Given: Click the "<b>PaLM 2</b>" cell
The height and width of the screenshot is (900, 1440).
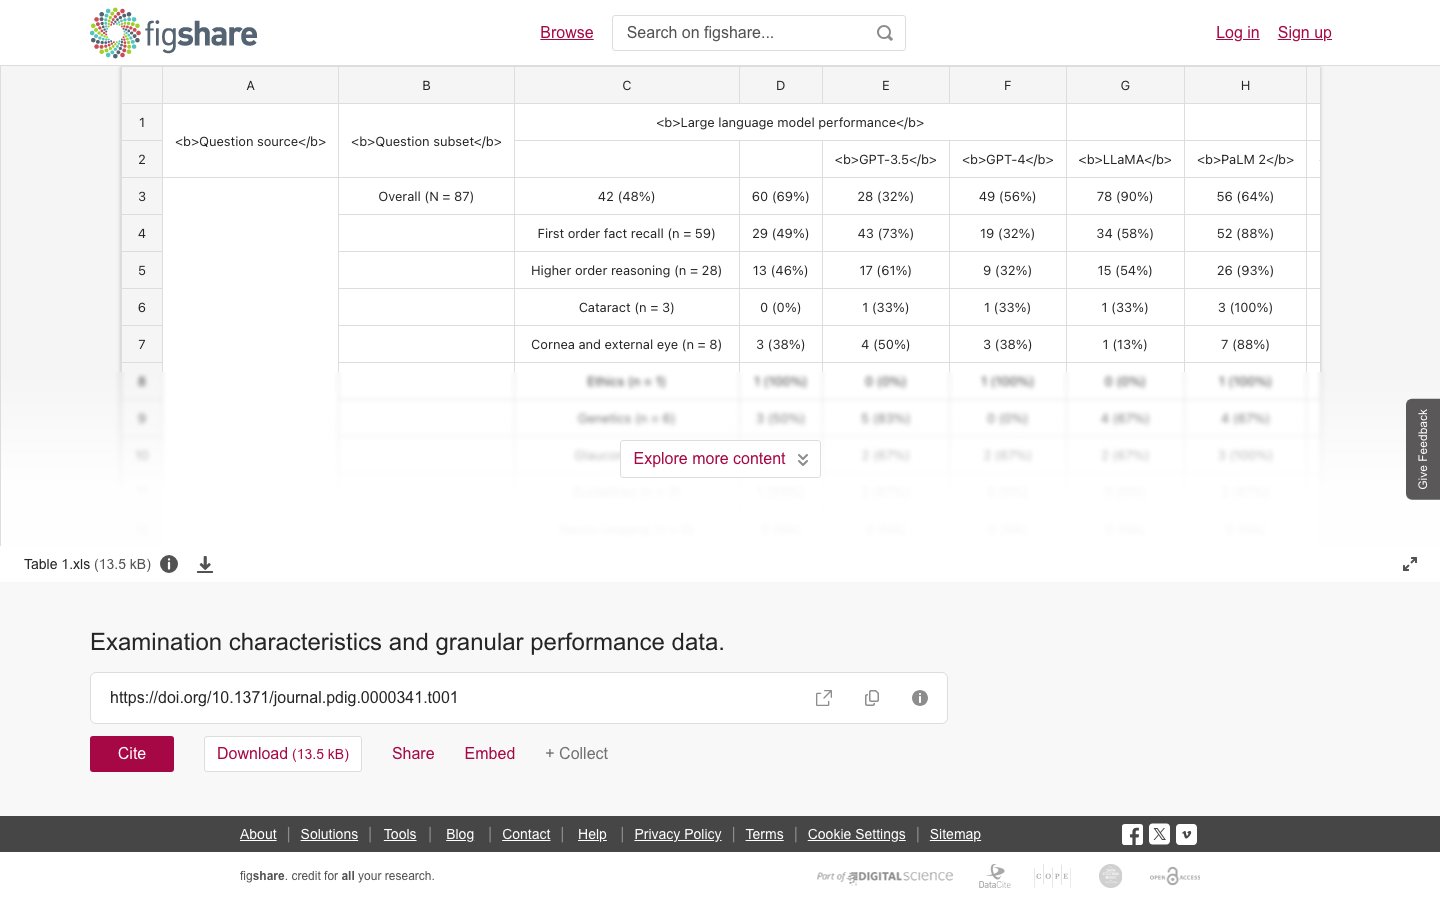Looking at the screenshot, I should 1245,160.
